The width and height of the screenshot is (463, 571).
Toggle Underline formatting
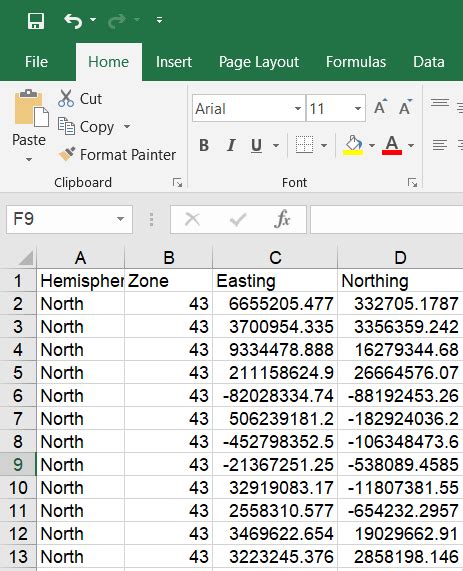tap(256, 145)
